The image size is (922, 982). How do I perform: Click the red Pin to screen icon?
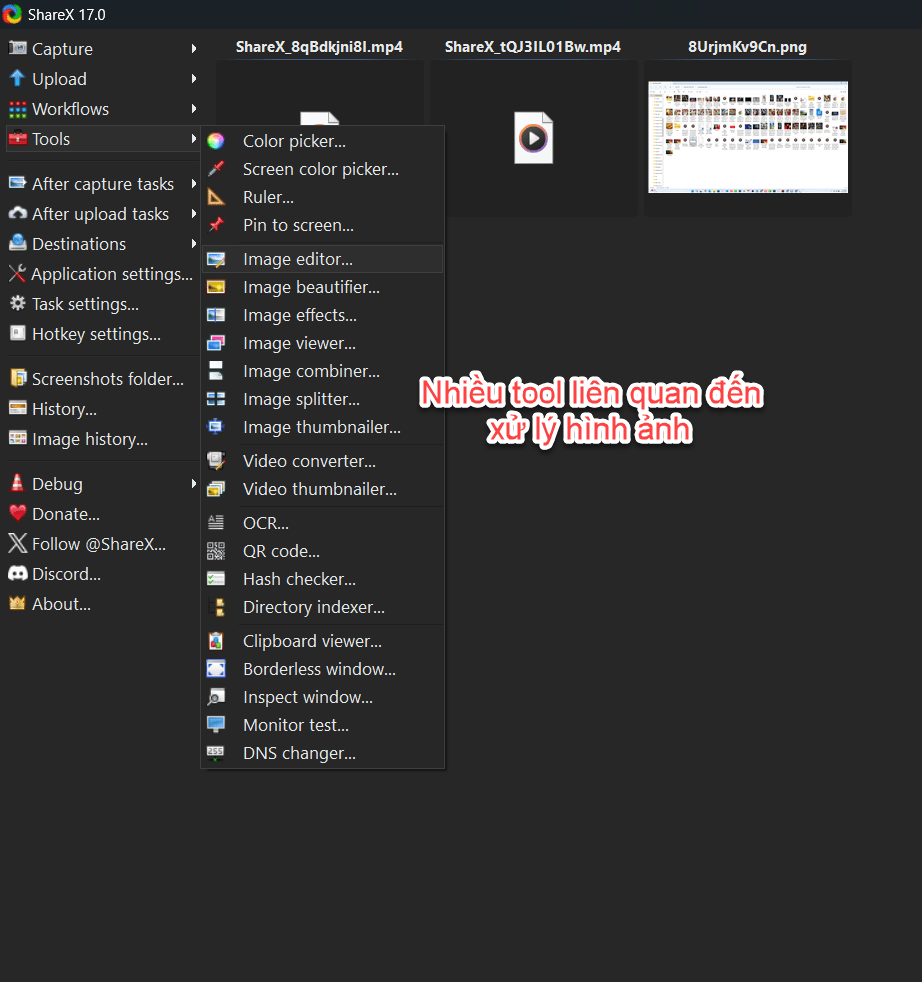[x=216, y=226]
